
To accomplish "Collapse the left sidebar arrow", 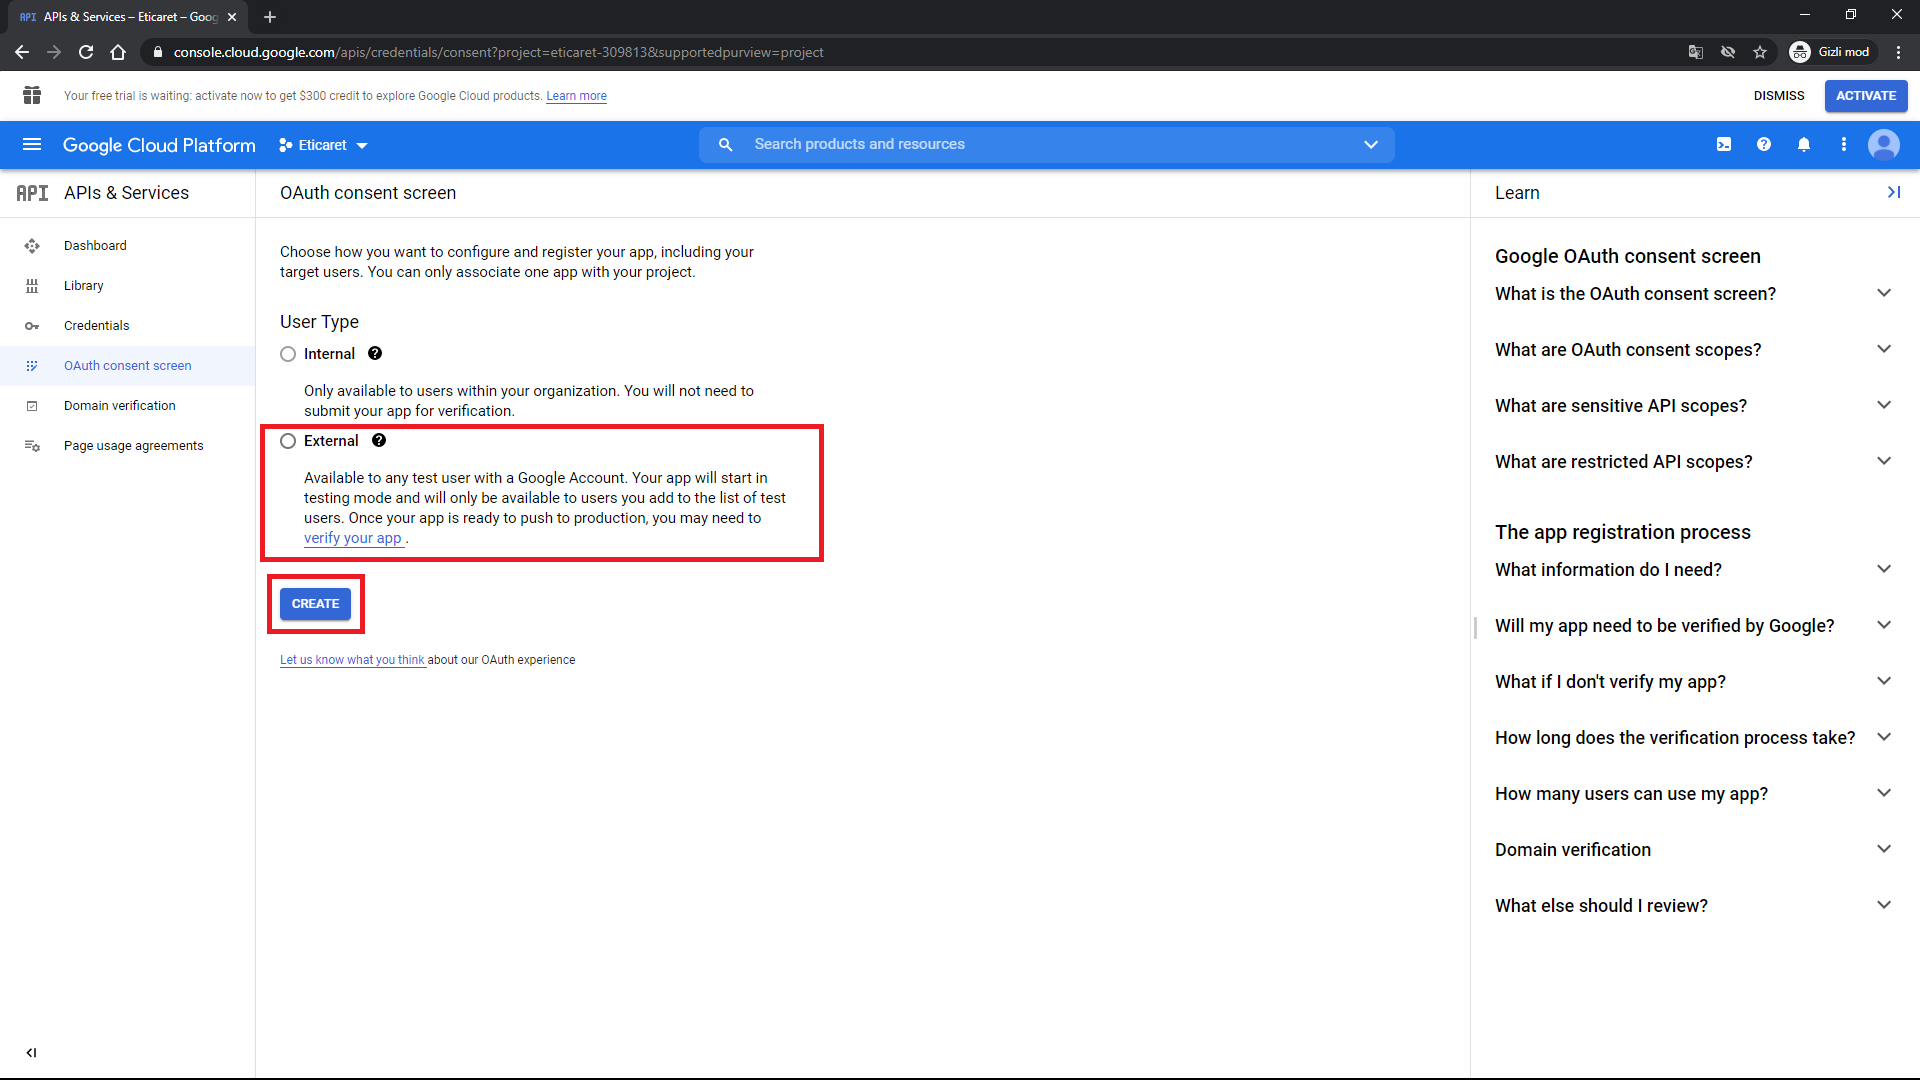I will coord(31,1052).
